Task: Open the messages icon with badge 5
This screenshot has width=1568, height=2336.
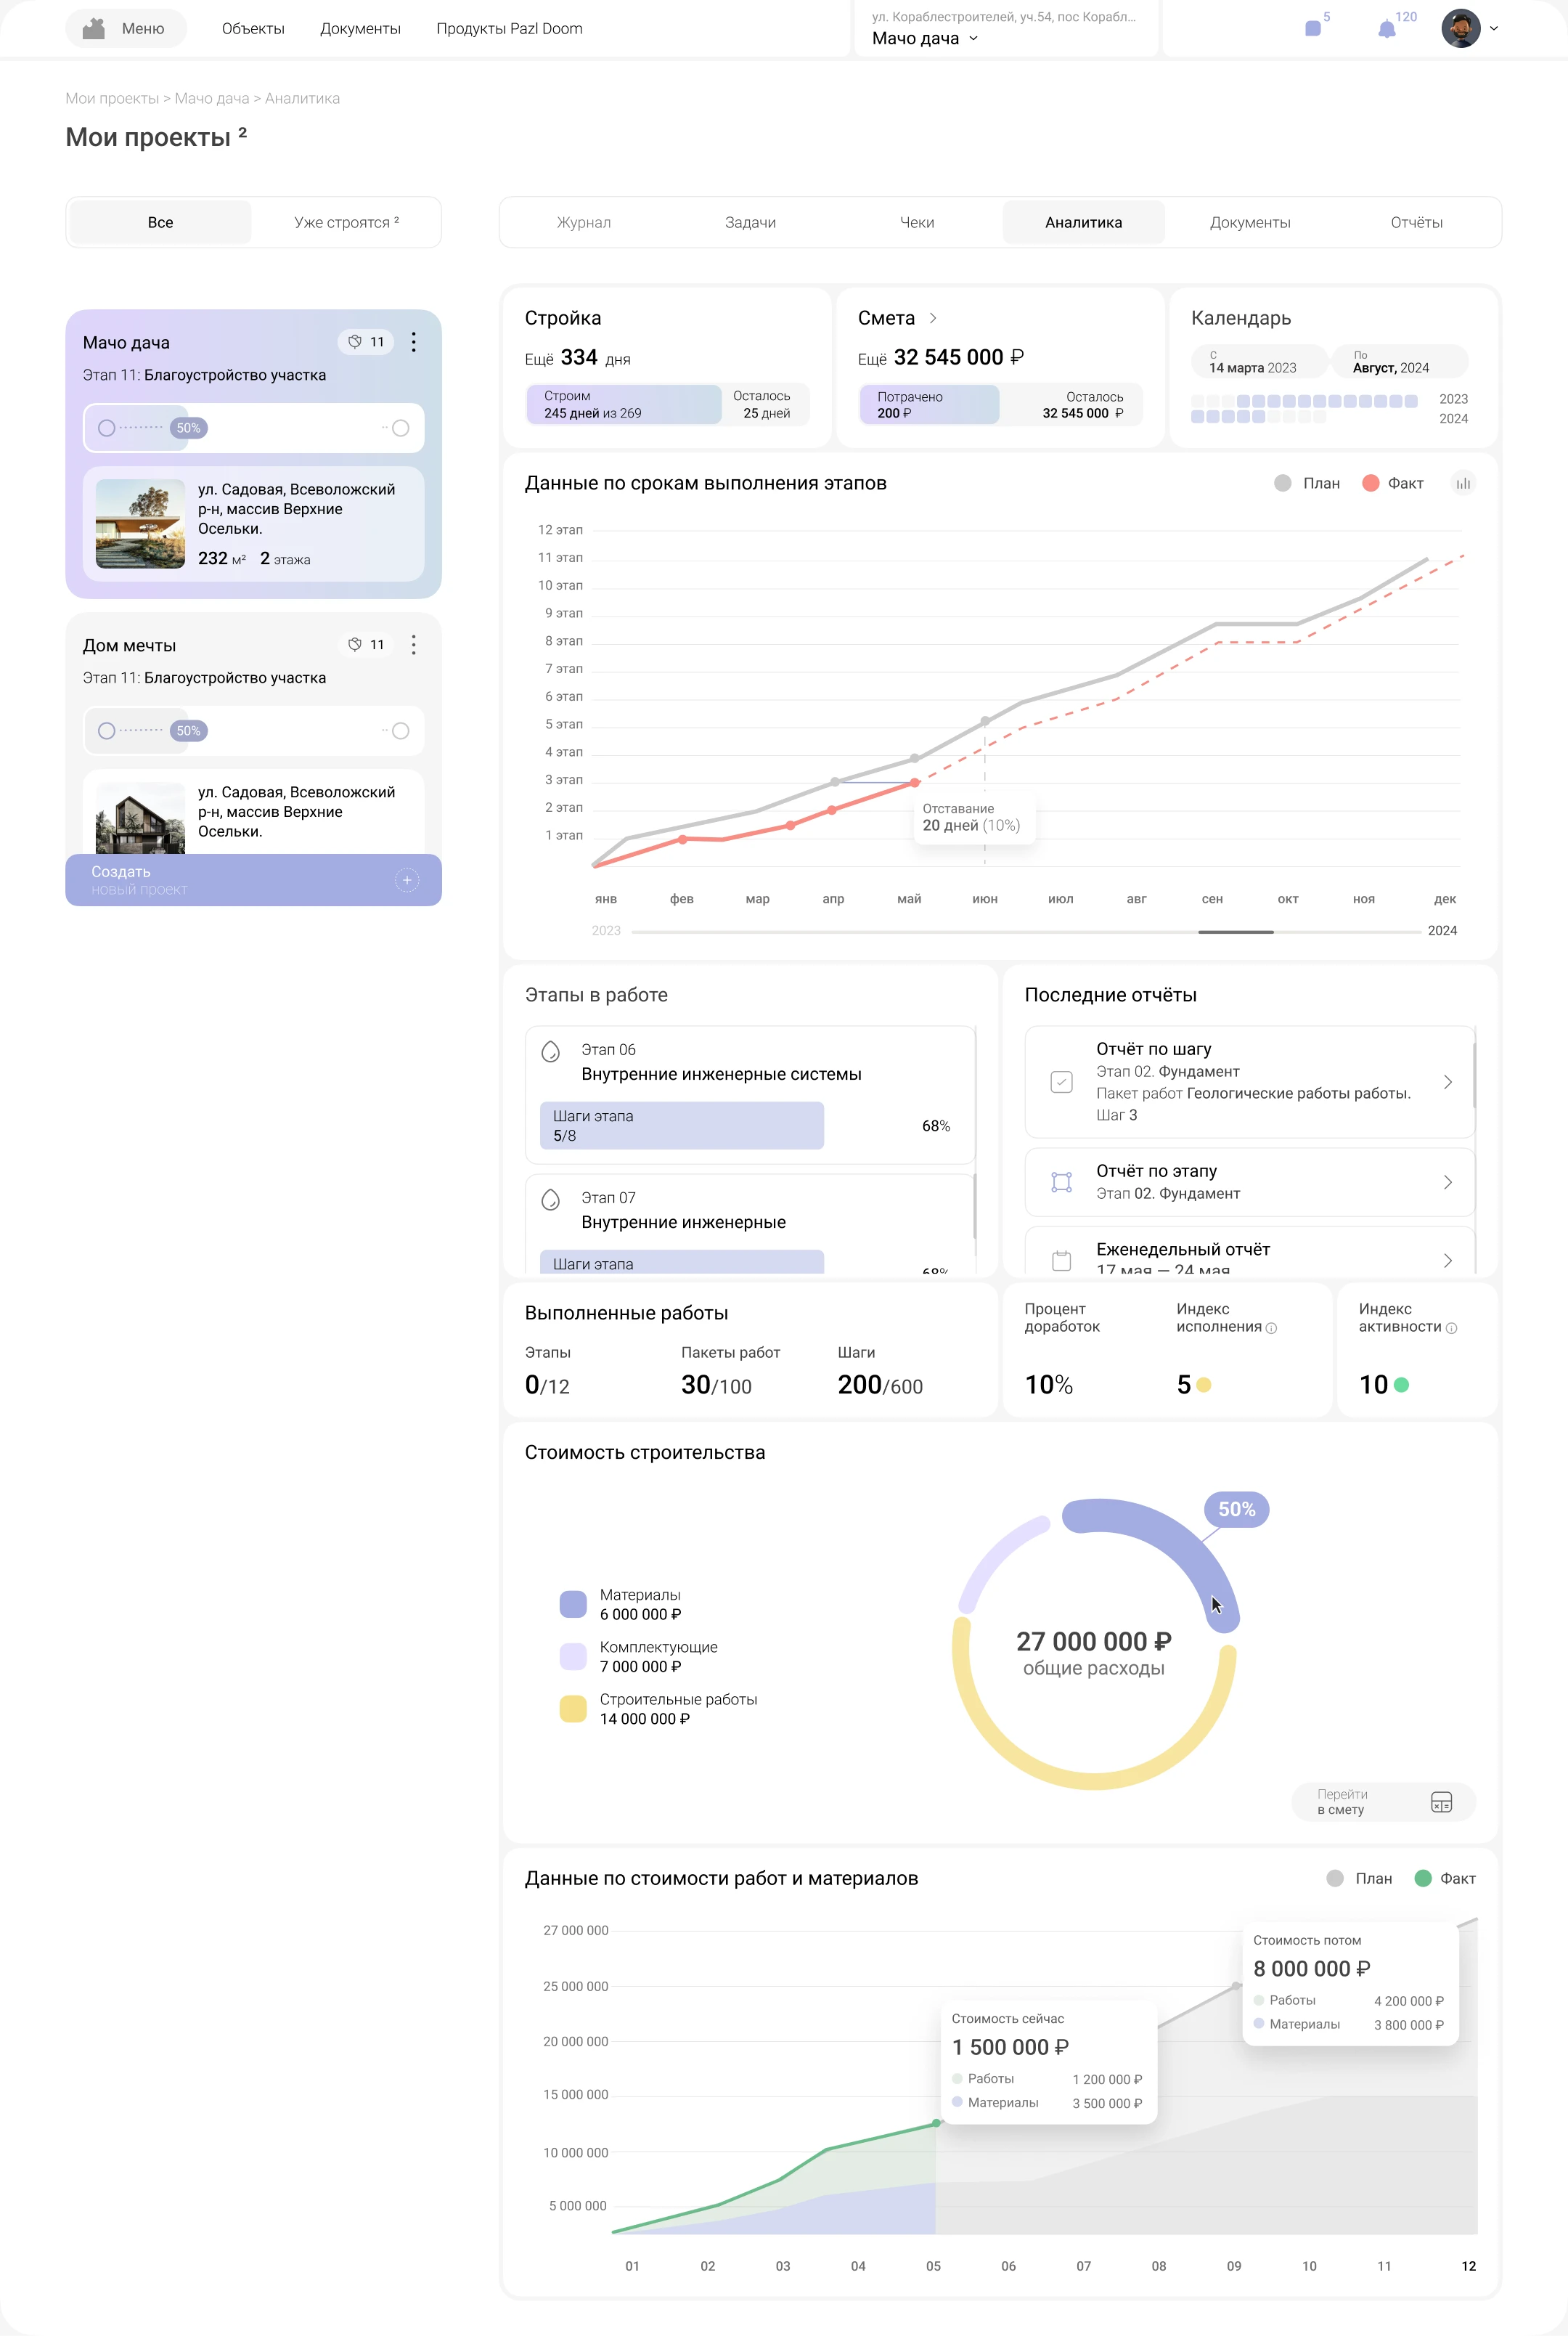Action: (1313, 29)
